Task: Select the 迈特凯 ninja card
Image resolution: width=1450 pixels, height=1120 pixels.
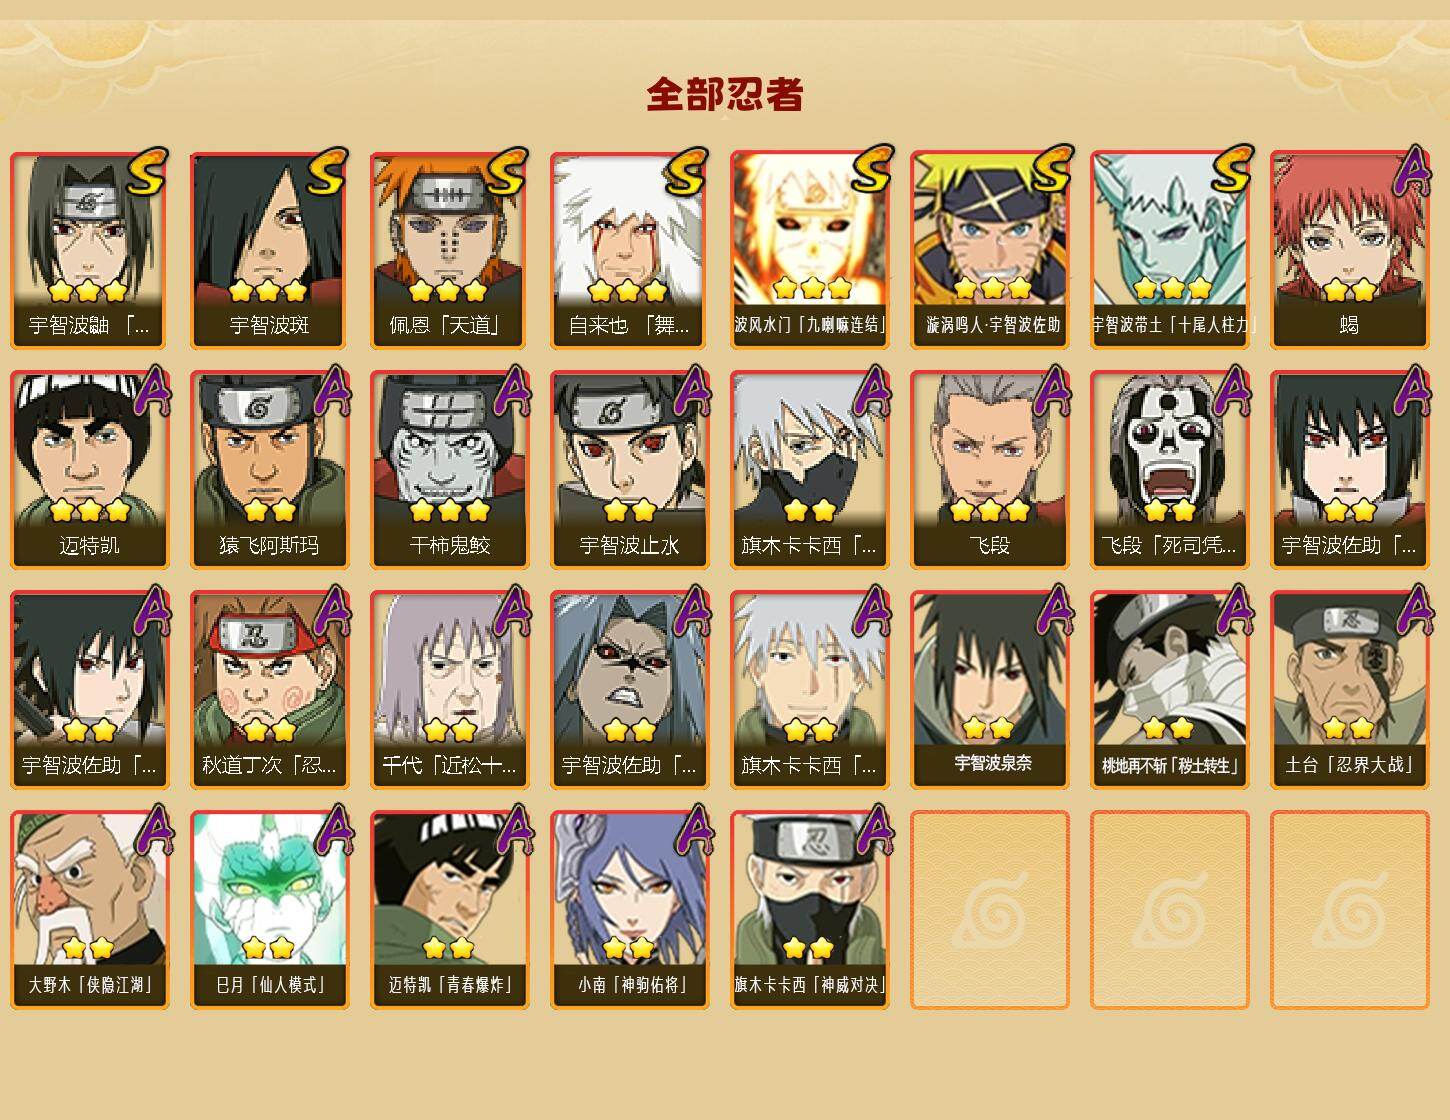Action: tap(89, 470)
